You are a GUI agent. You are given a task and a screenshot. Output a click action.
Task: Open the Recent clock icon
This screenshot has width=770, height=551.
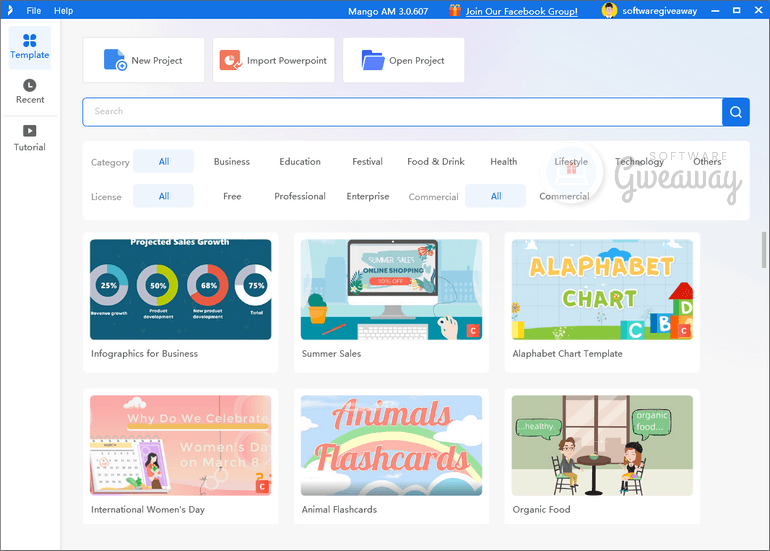[x=30, y=86]
